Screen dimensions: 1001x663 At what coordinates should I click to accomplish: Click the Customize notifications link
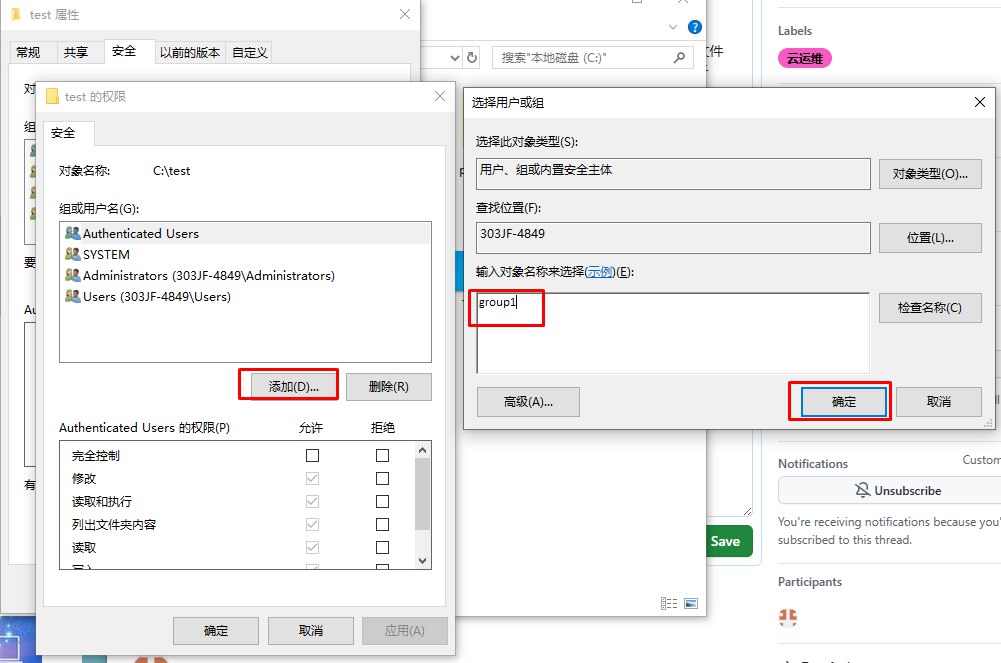click(982, 459)
